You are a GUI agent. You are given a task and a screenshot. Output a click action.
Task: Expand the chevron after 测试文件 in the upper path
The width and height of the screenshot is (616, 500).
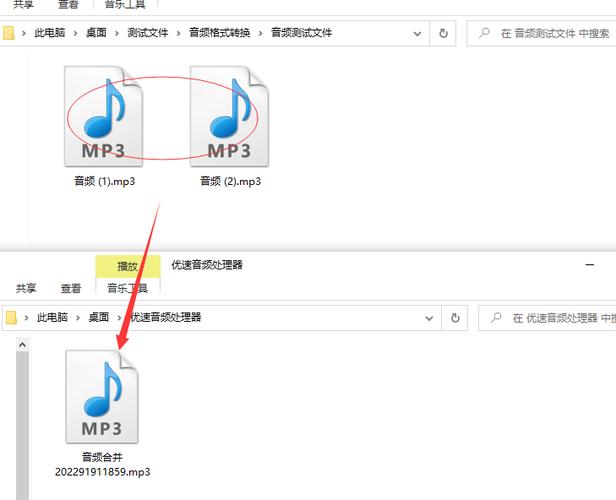pyautogui.click(x=178, y=33)
